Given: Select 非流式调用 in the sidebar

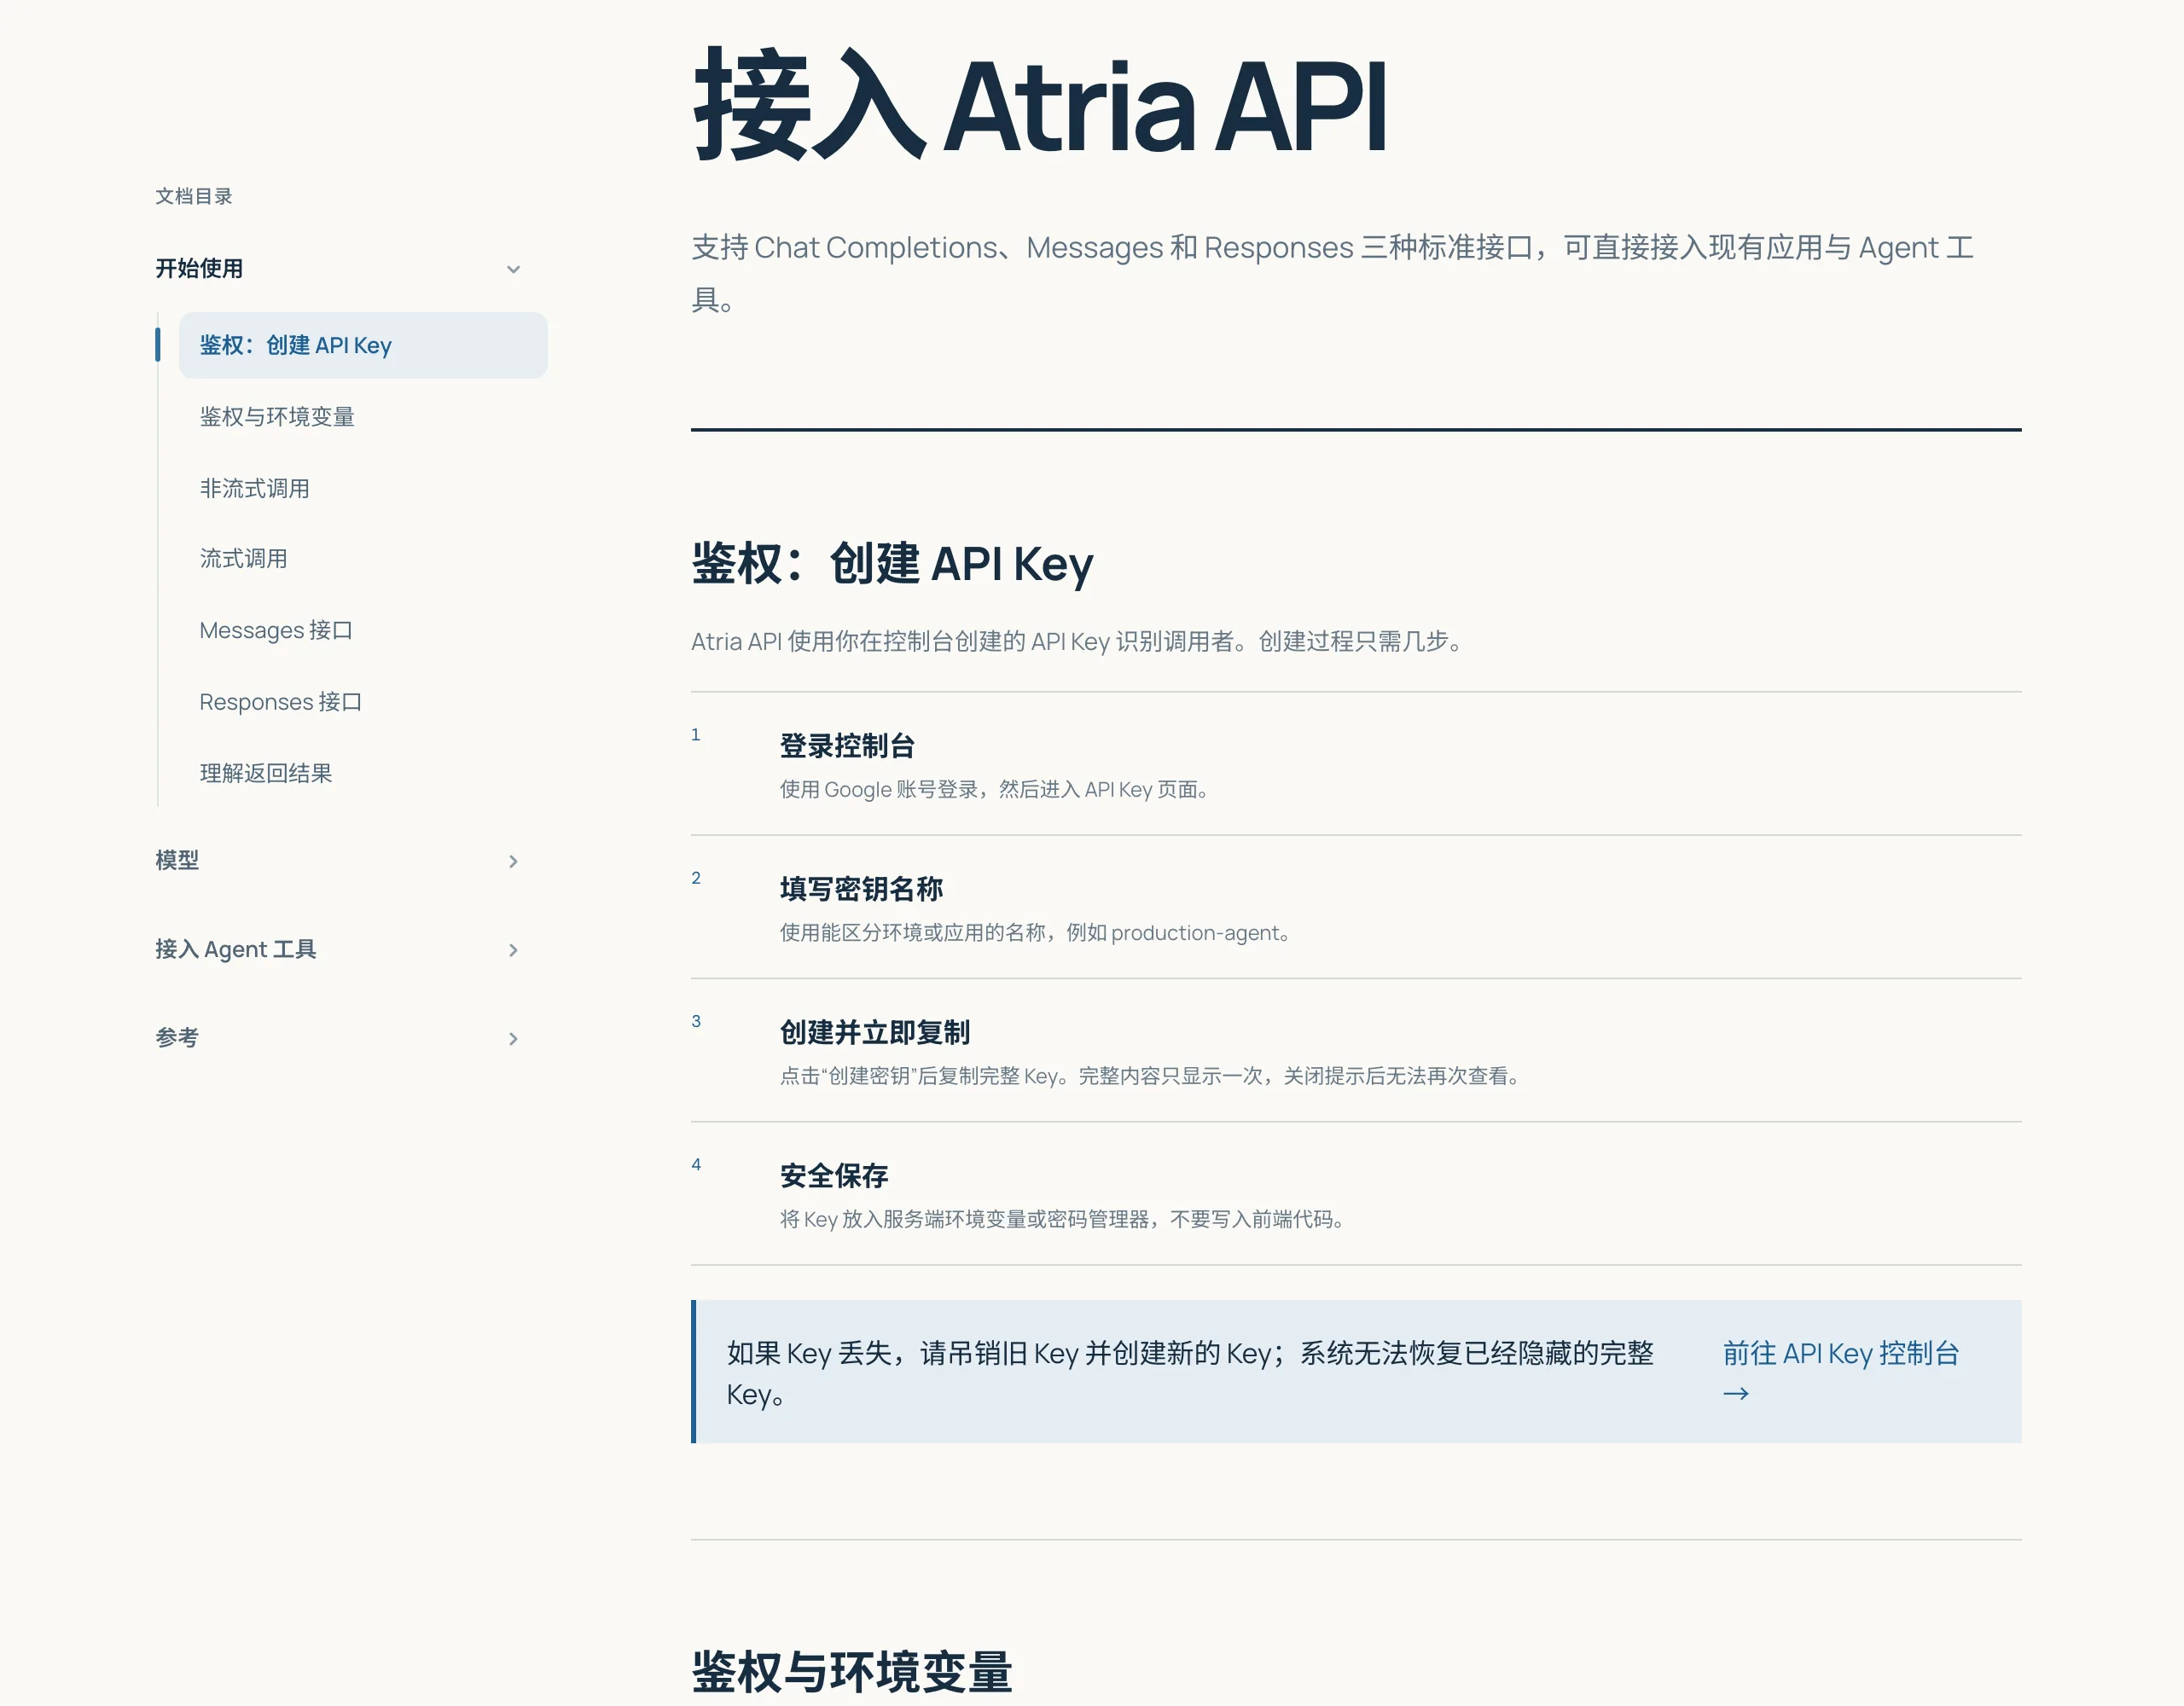Looking at the screenshot, I should click(x=254, y=488).
